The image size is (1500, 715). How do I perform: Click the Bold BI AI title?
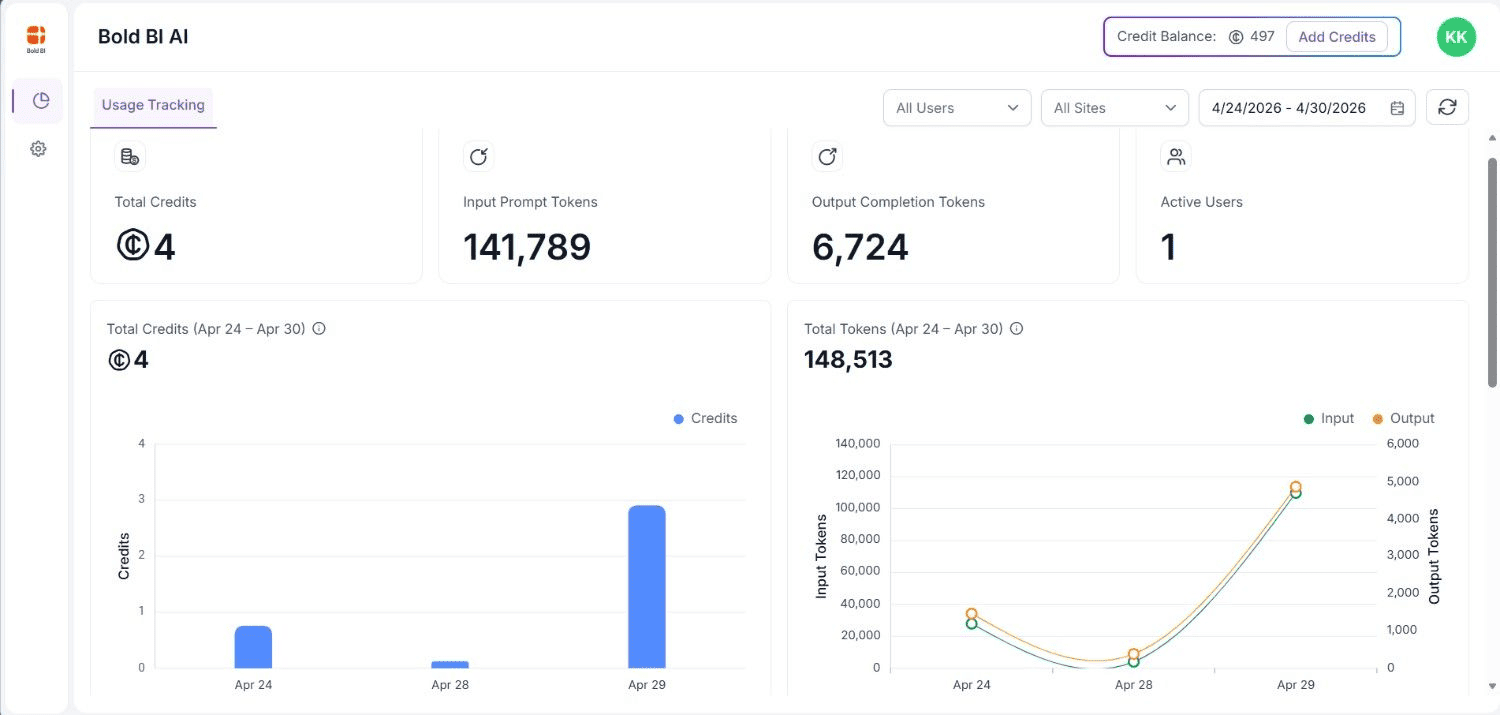click(x=143, y=37)
